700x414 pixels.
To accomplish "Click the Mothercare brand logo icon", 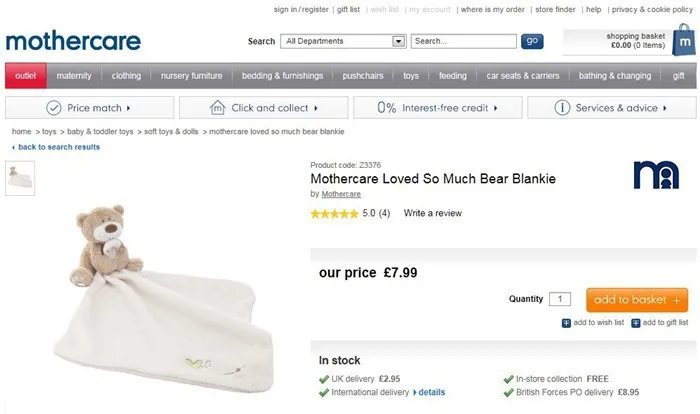I will (656, 176).
